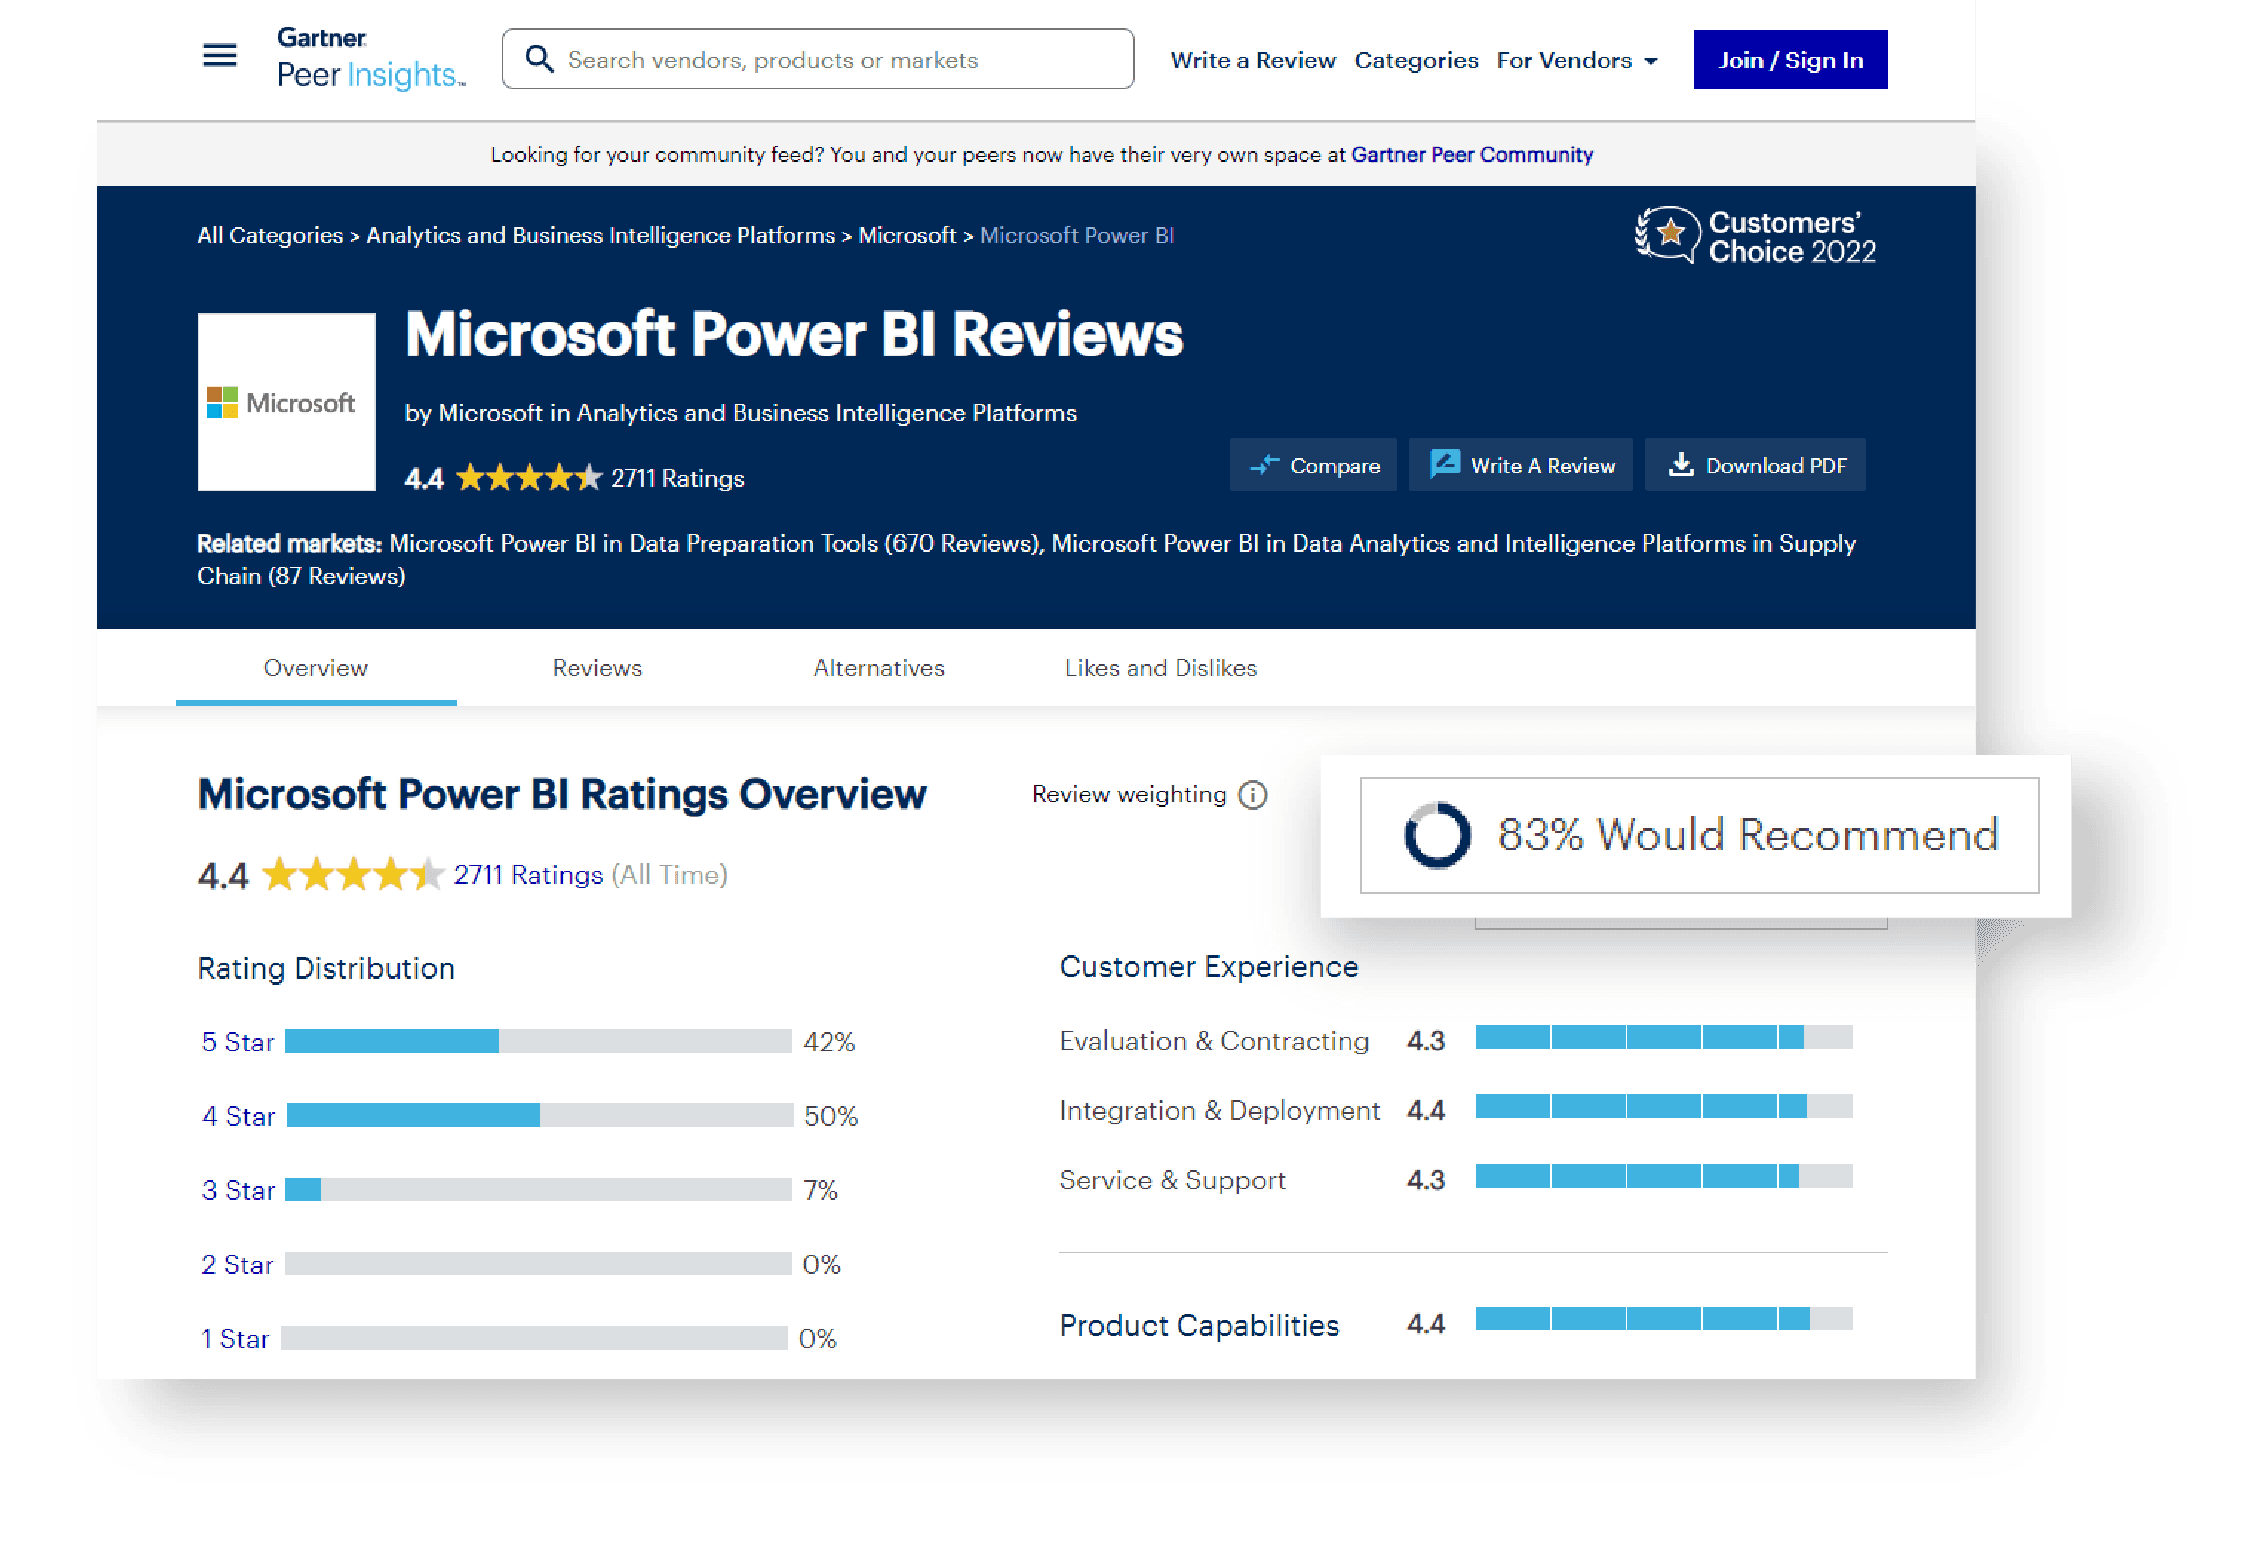The width and height of the screenshot is (2264, 1554).
Task: Open the Alternatives tab
Action: (x=878, y=668)
